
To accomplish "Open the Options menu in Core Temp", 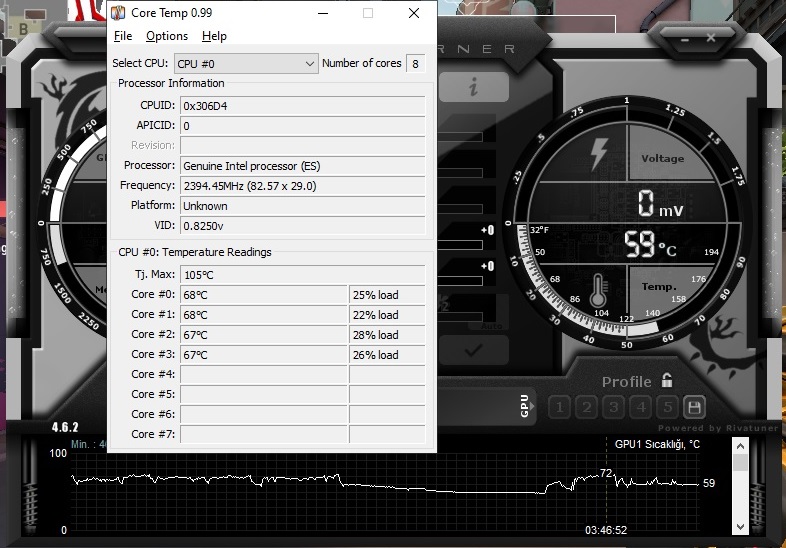I will tap(167, 36).
